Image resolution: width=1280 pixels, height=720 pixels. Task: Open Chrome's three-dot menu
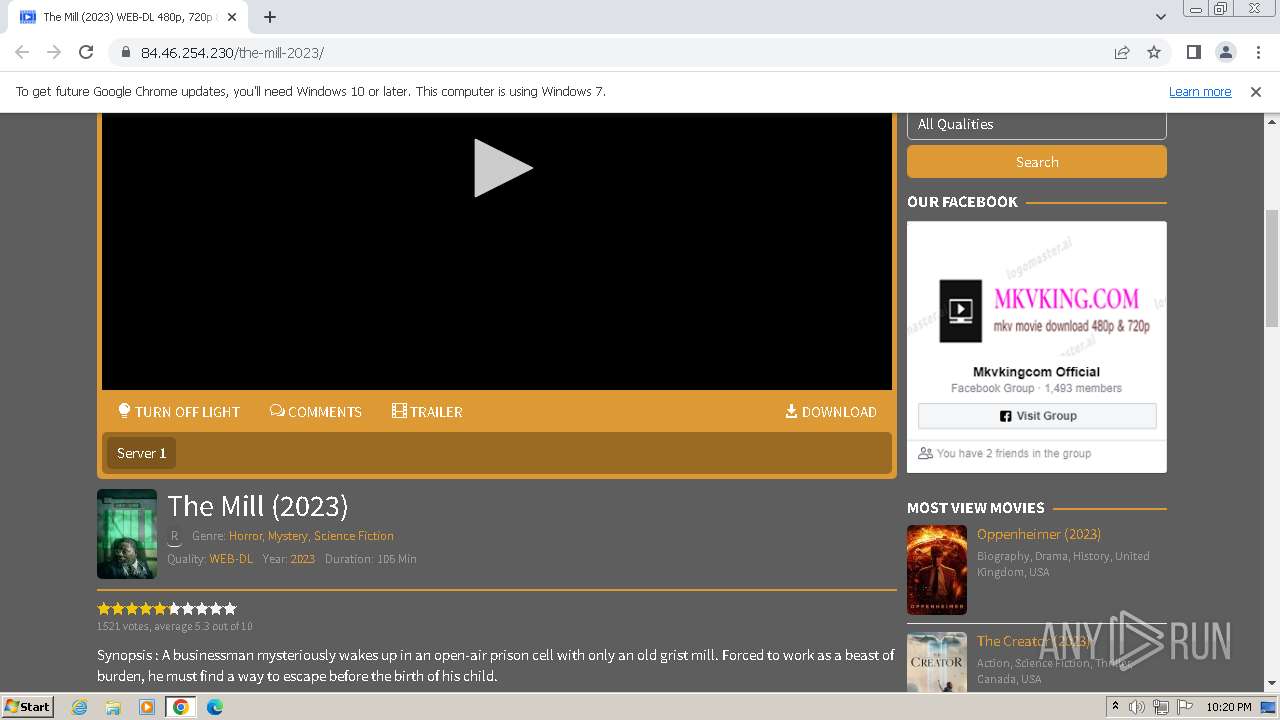pyautogui.click(x=1257, y=52)
